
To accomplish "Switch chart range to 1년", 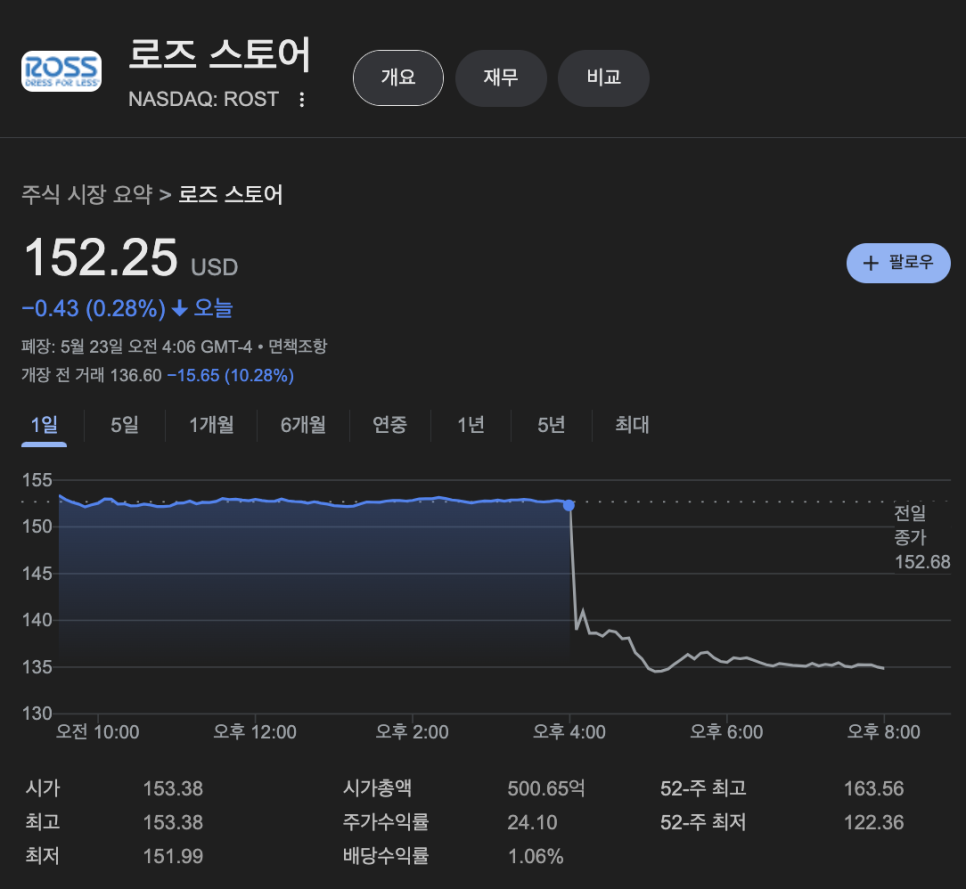I will (471, 425).
